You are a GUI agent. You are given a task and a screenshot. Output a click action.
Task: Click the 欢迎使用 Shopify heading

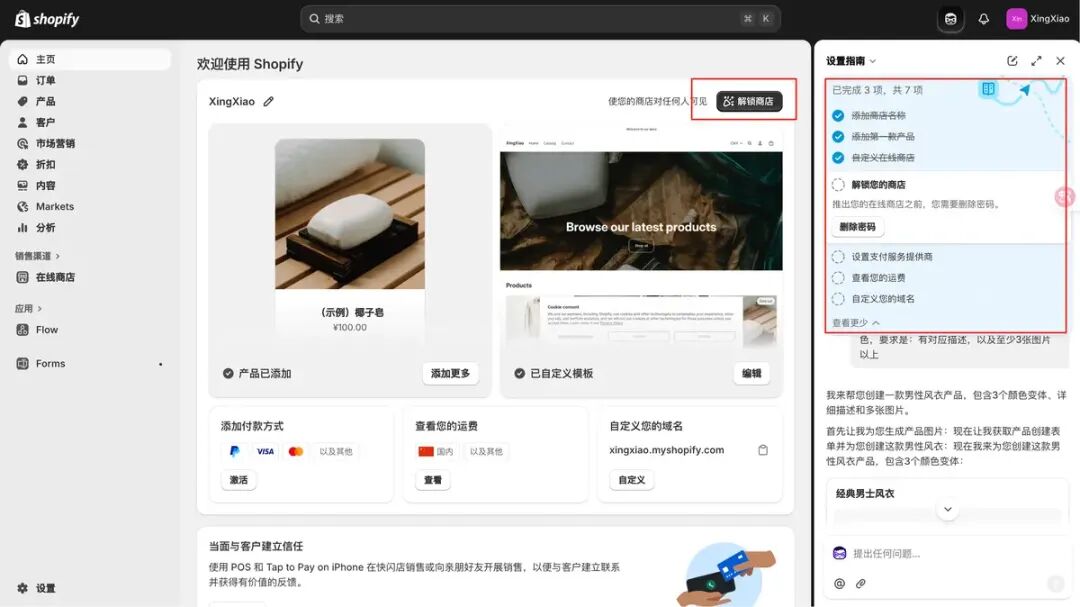coord(250,64)
